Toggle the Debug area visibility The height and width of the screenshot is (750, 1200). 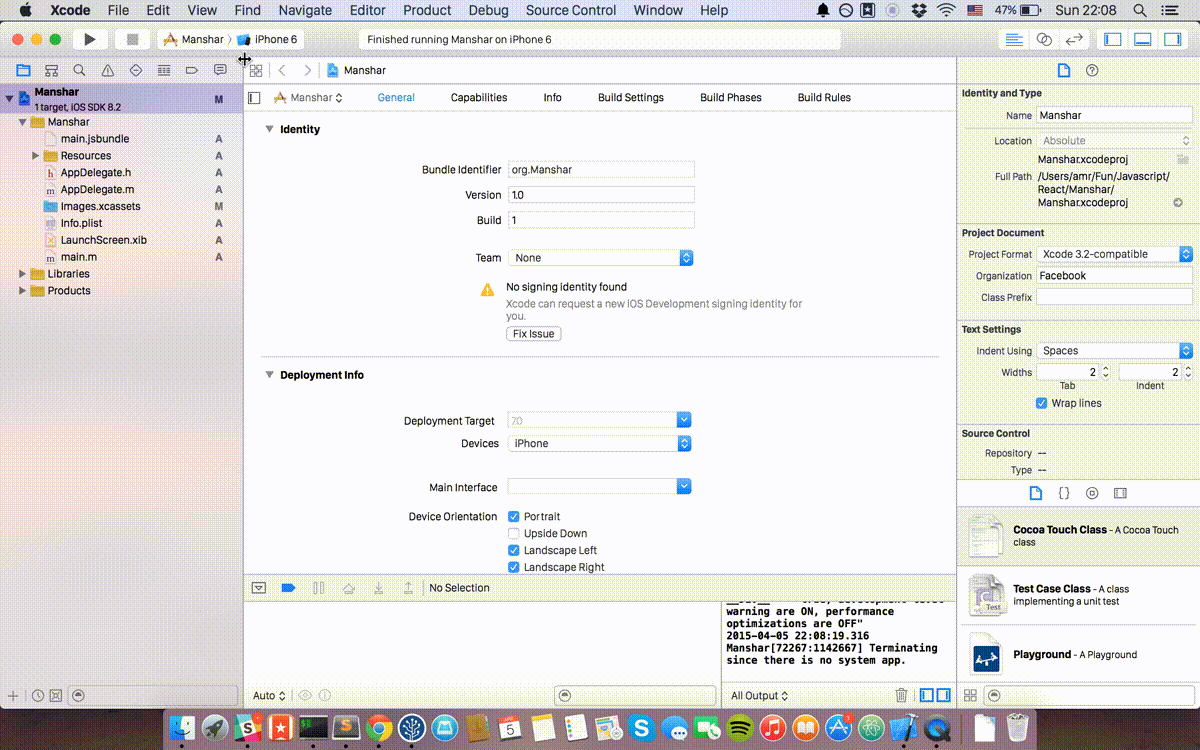[x=1143, y=39]
